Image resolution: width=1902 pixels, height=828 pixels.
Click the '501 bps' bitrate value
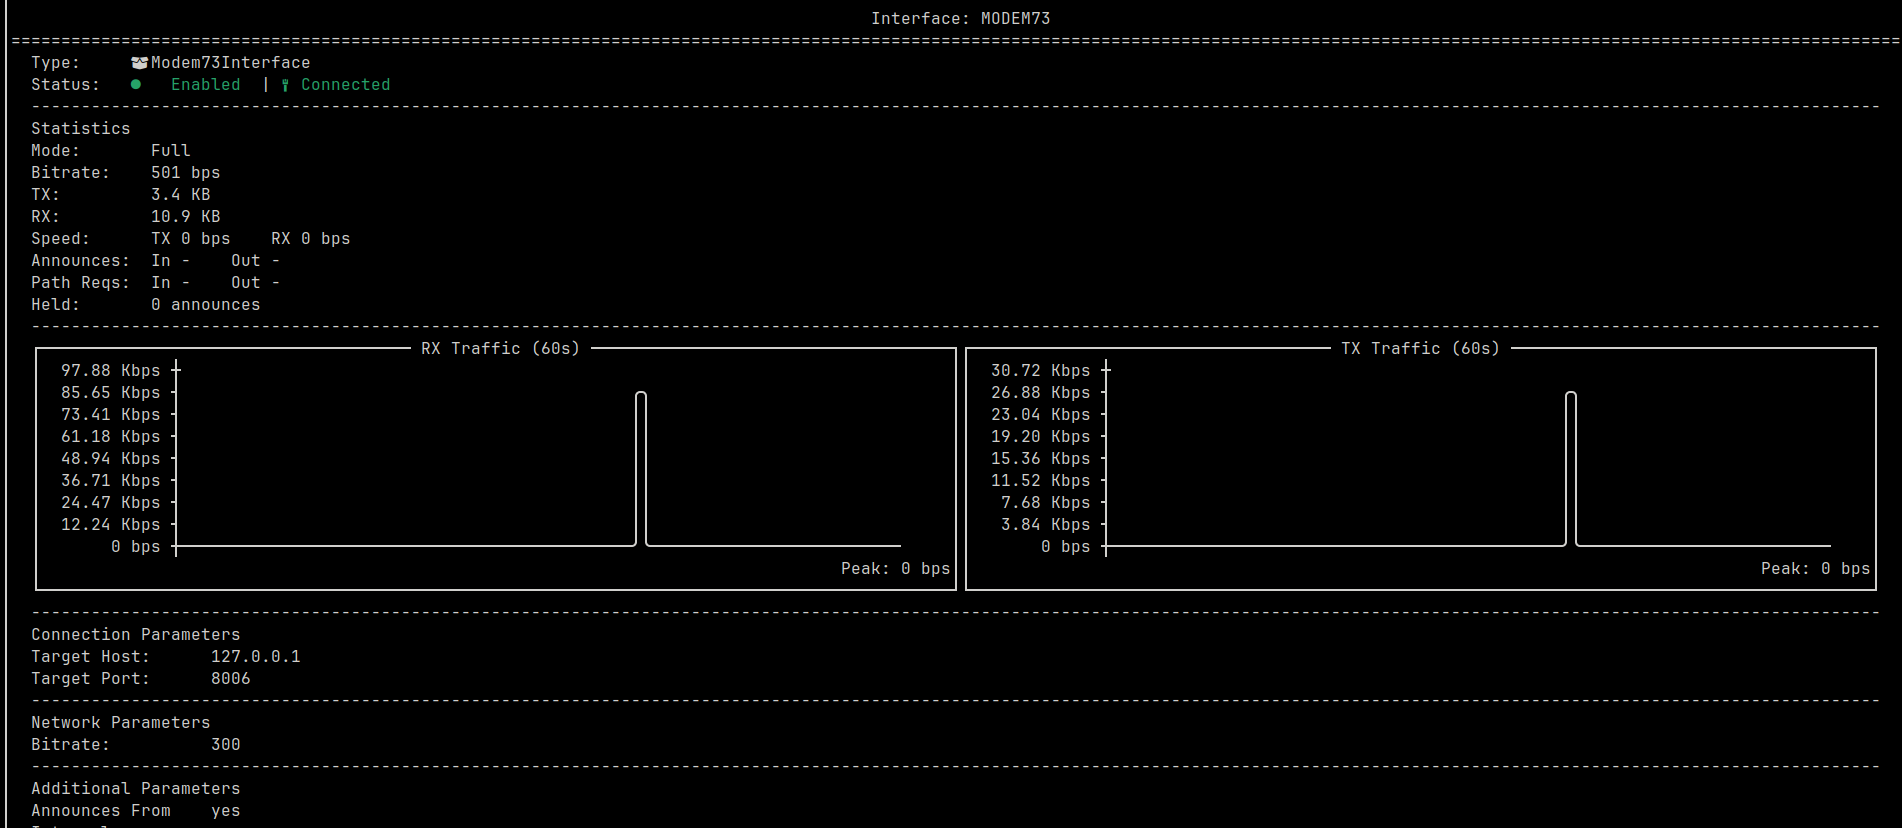click(x=186, y=173)
